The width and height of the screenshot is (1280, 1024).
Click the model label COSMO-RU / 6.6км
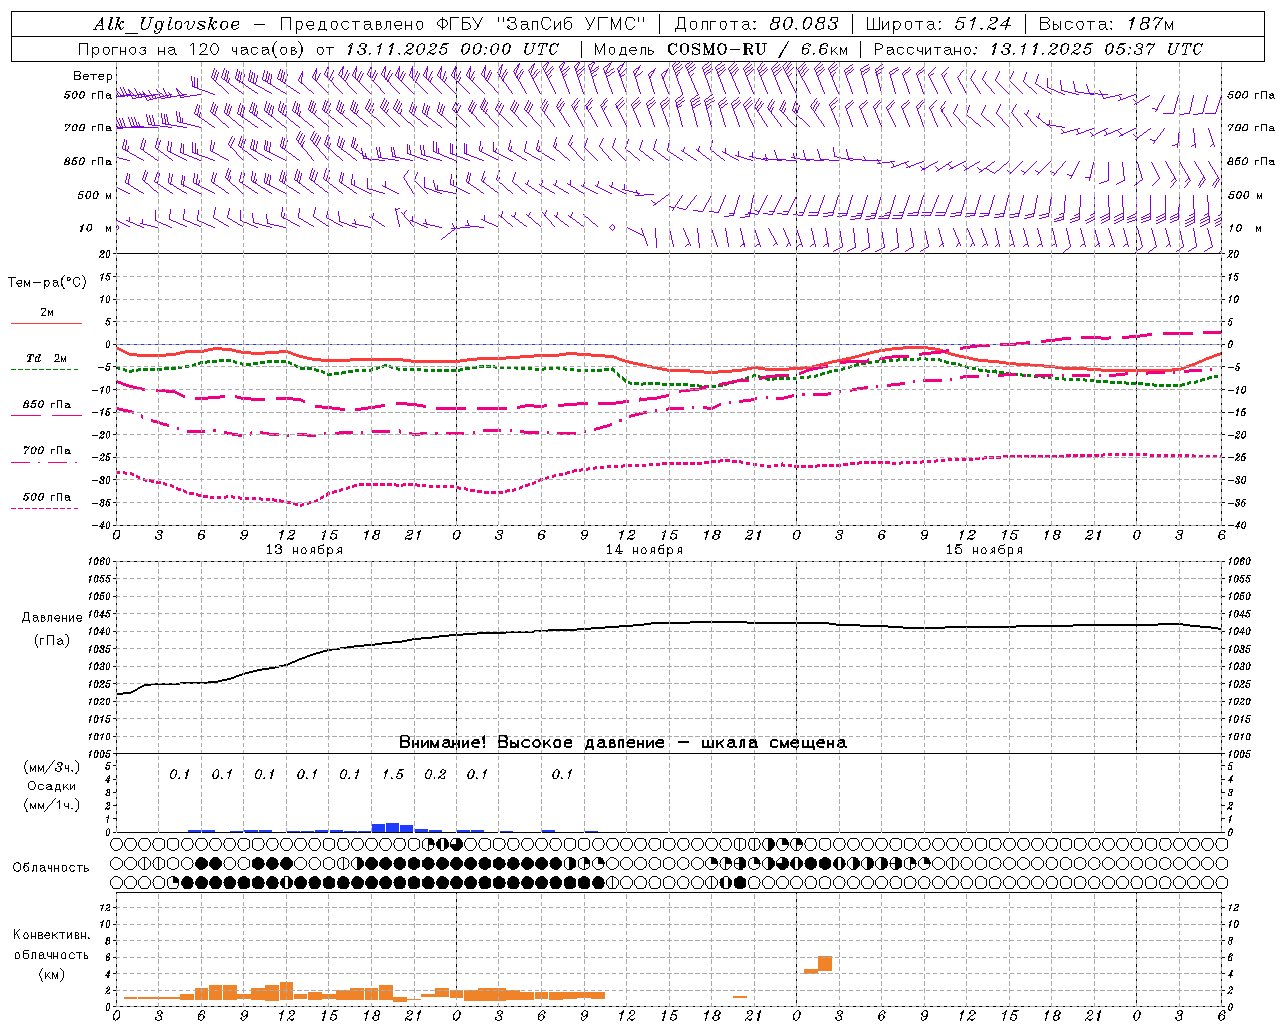click(757, 49)
